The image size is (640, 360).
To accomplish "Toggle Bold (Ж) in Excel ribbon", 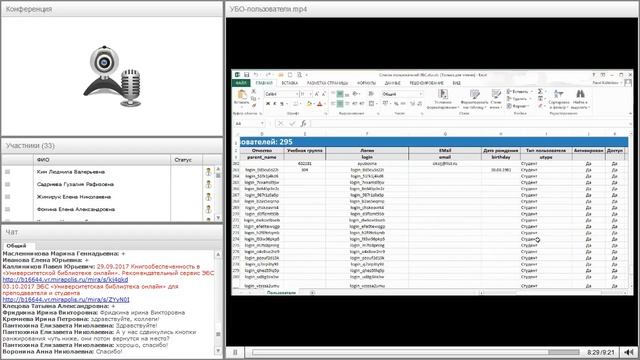I will coord(268,104).
